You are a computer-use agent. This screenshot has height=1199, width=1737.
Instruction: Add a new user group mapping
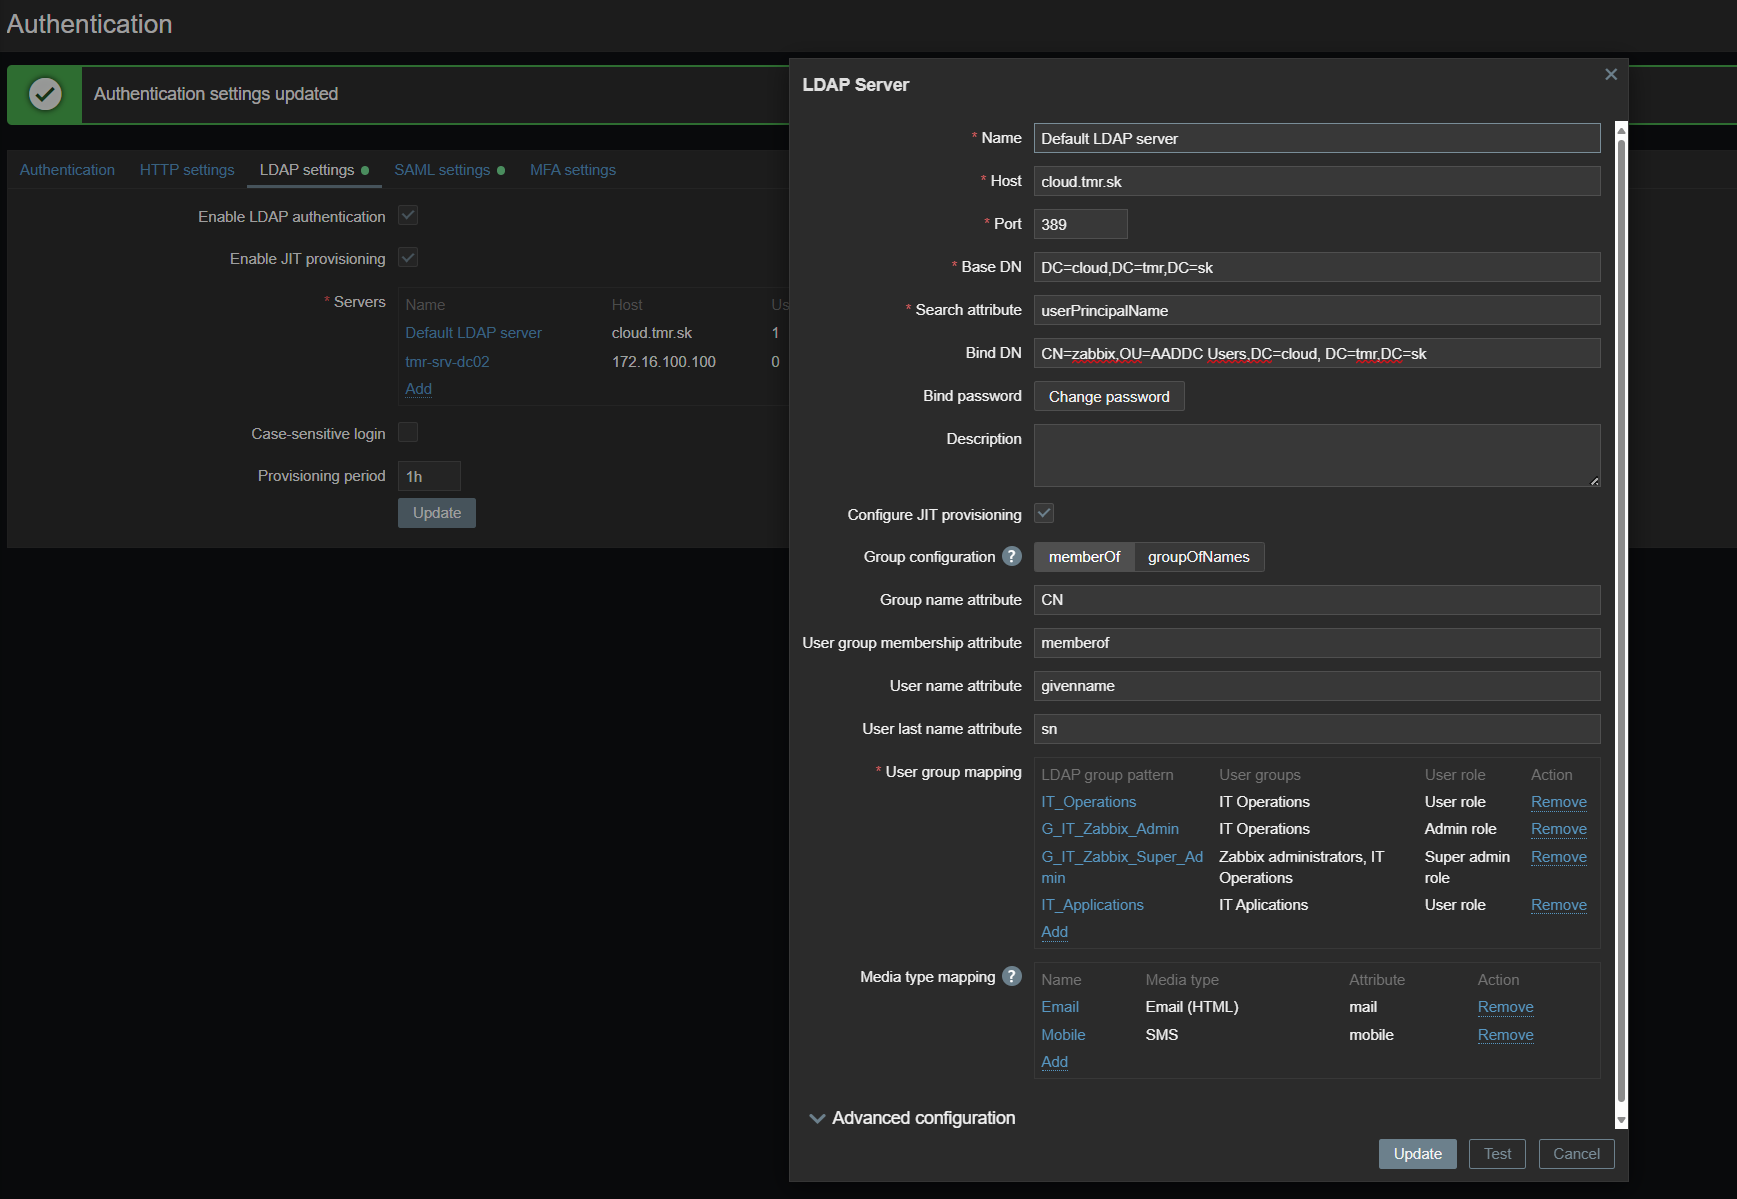point(1054,932)
